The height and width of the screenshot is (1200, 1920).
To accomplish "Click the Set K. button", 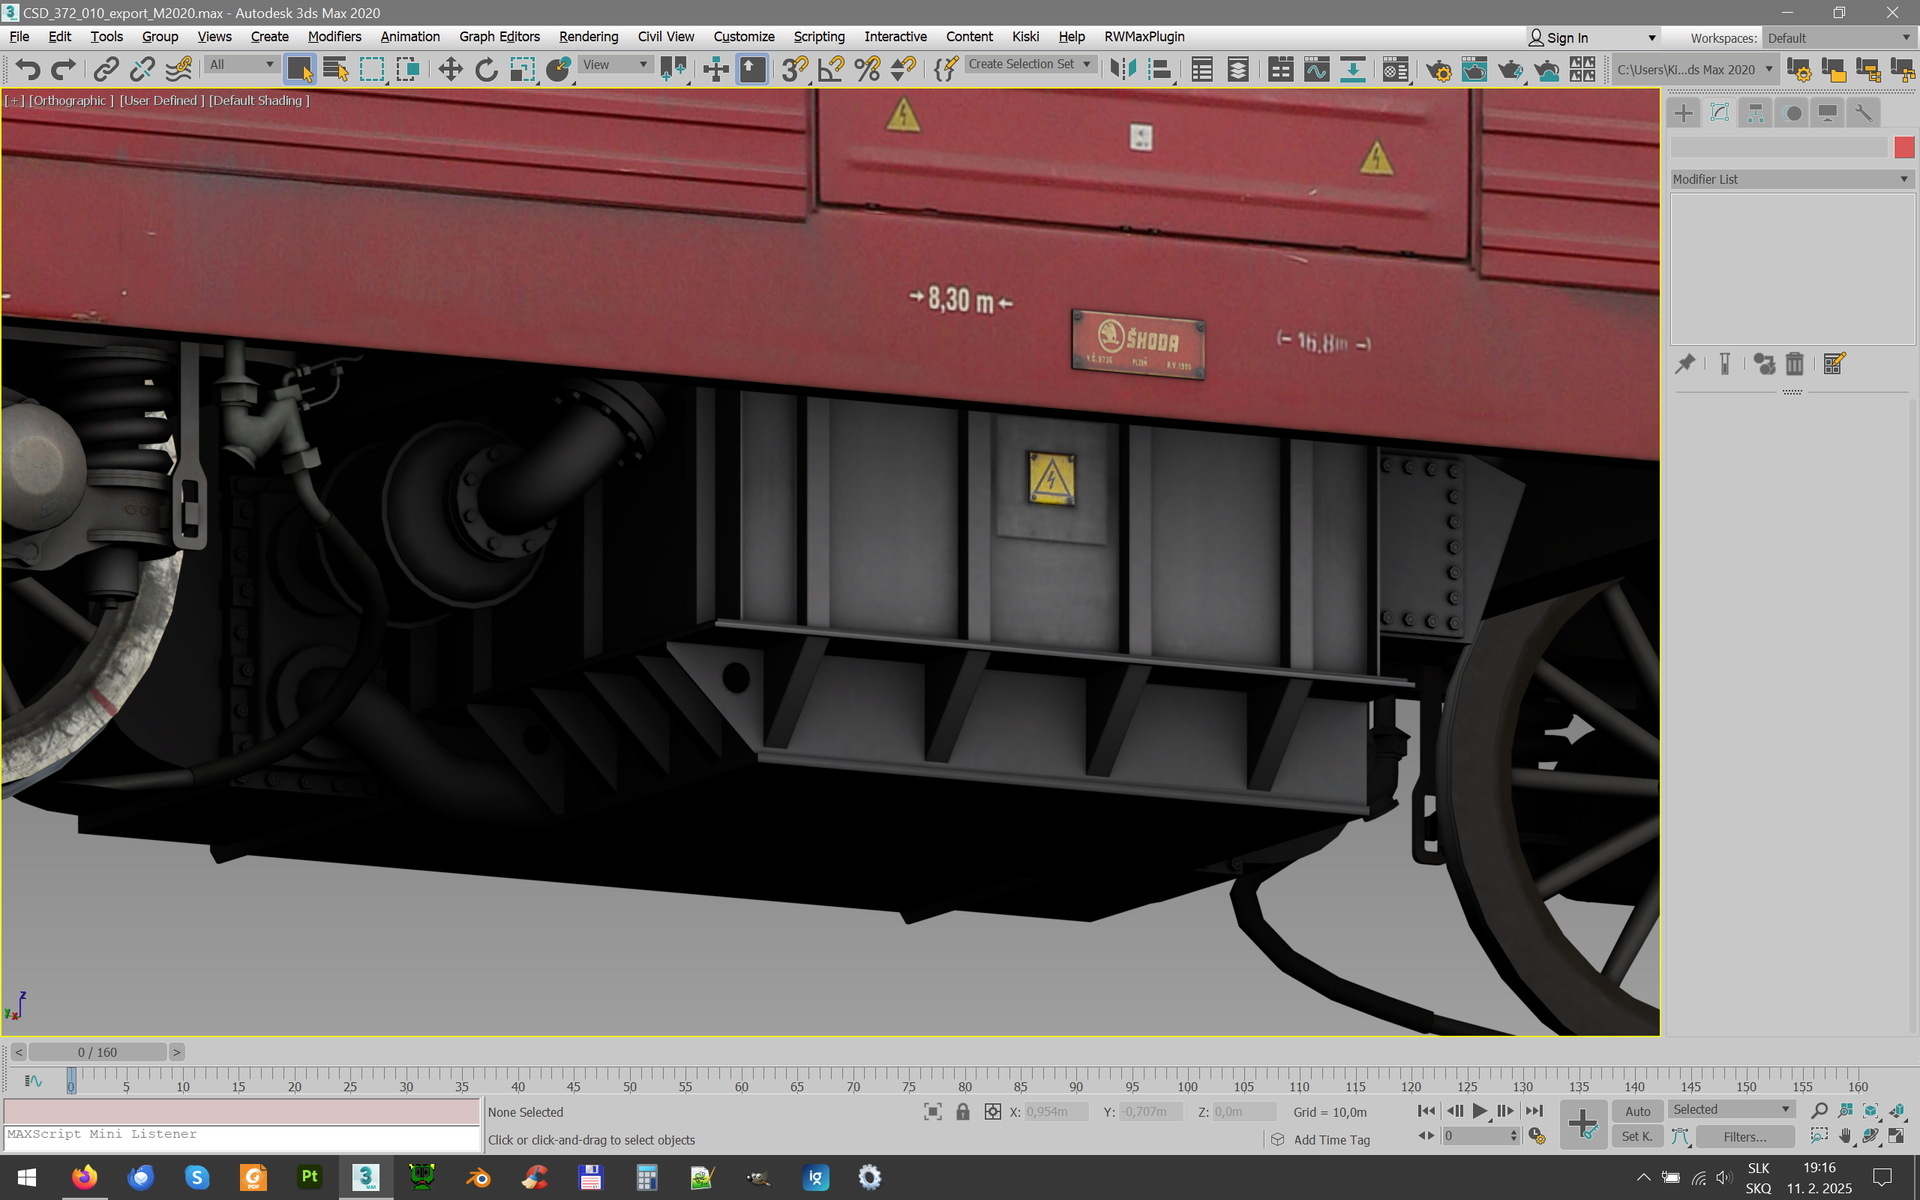I will [x=1637, y=1137].
